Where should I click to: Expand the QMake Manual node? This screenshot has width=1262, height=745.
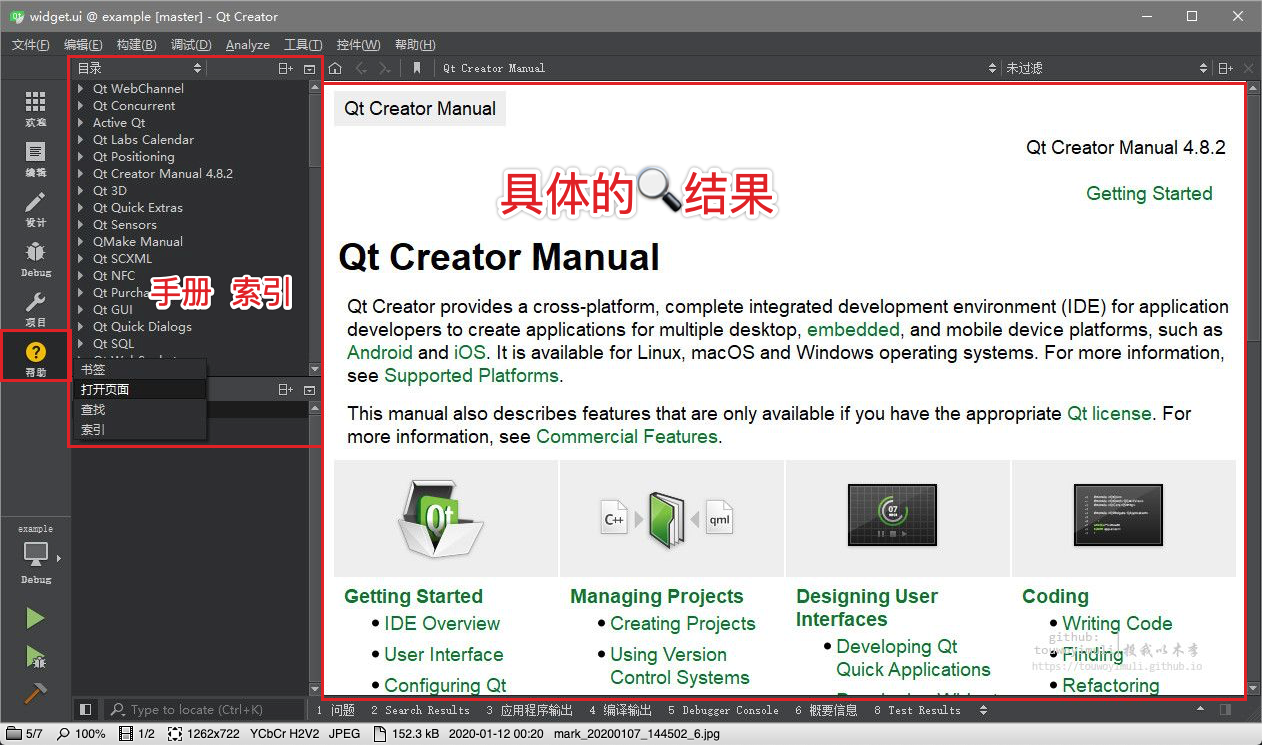pos(80,242)
